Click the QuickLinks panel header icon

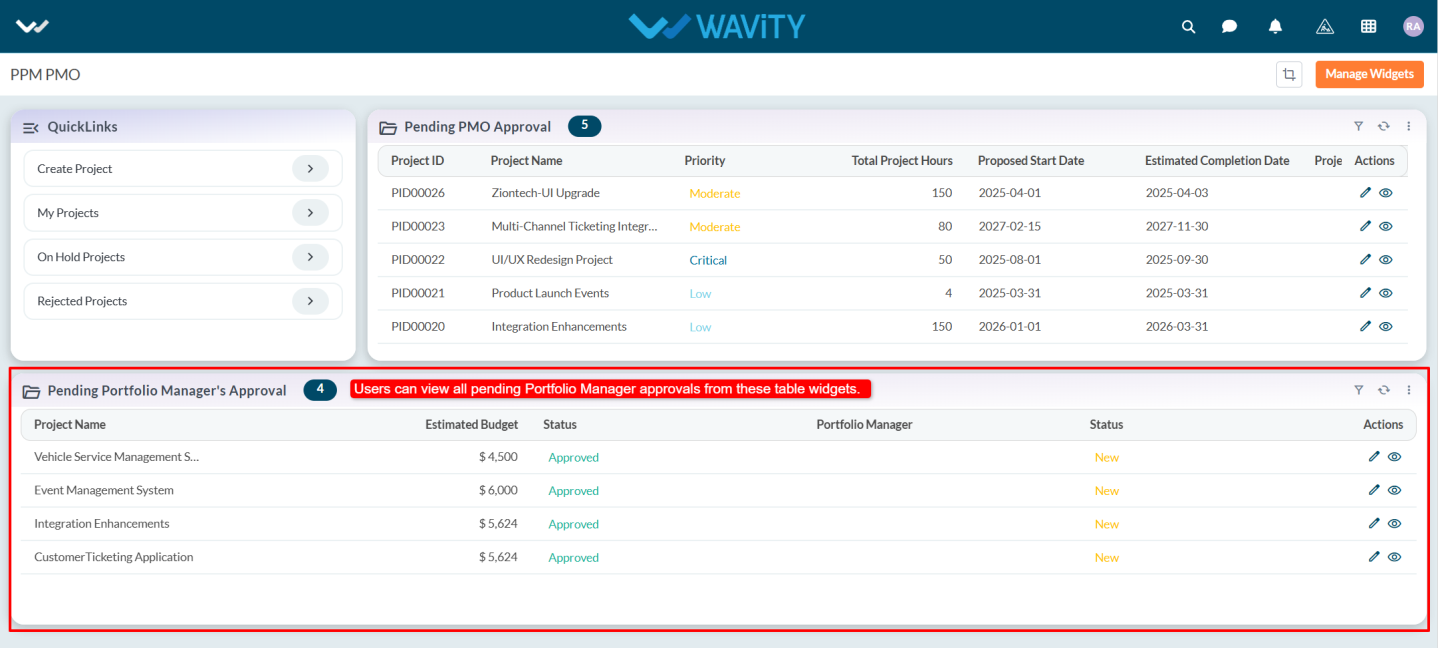[30, 127]
